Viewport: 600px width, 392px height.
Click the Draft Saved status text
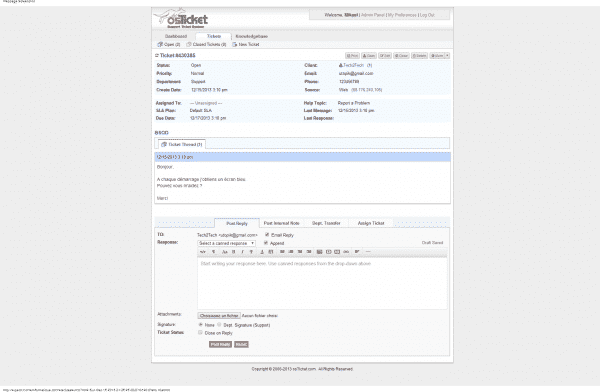432,243
